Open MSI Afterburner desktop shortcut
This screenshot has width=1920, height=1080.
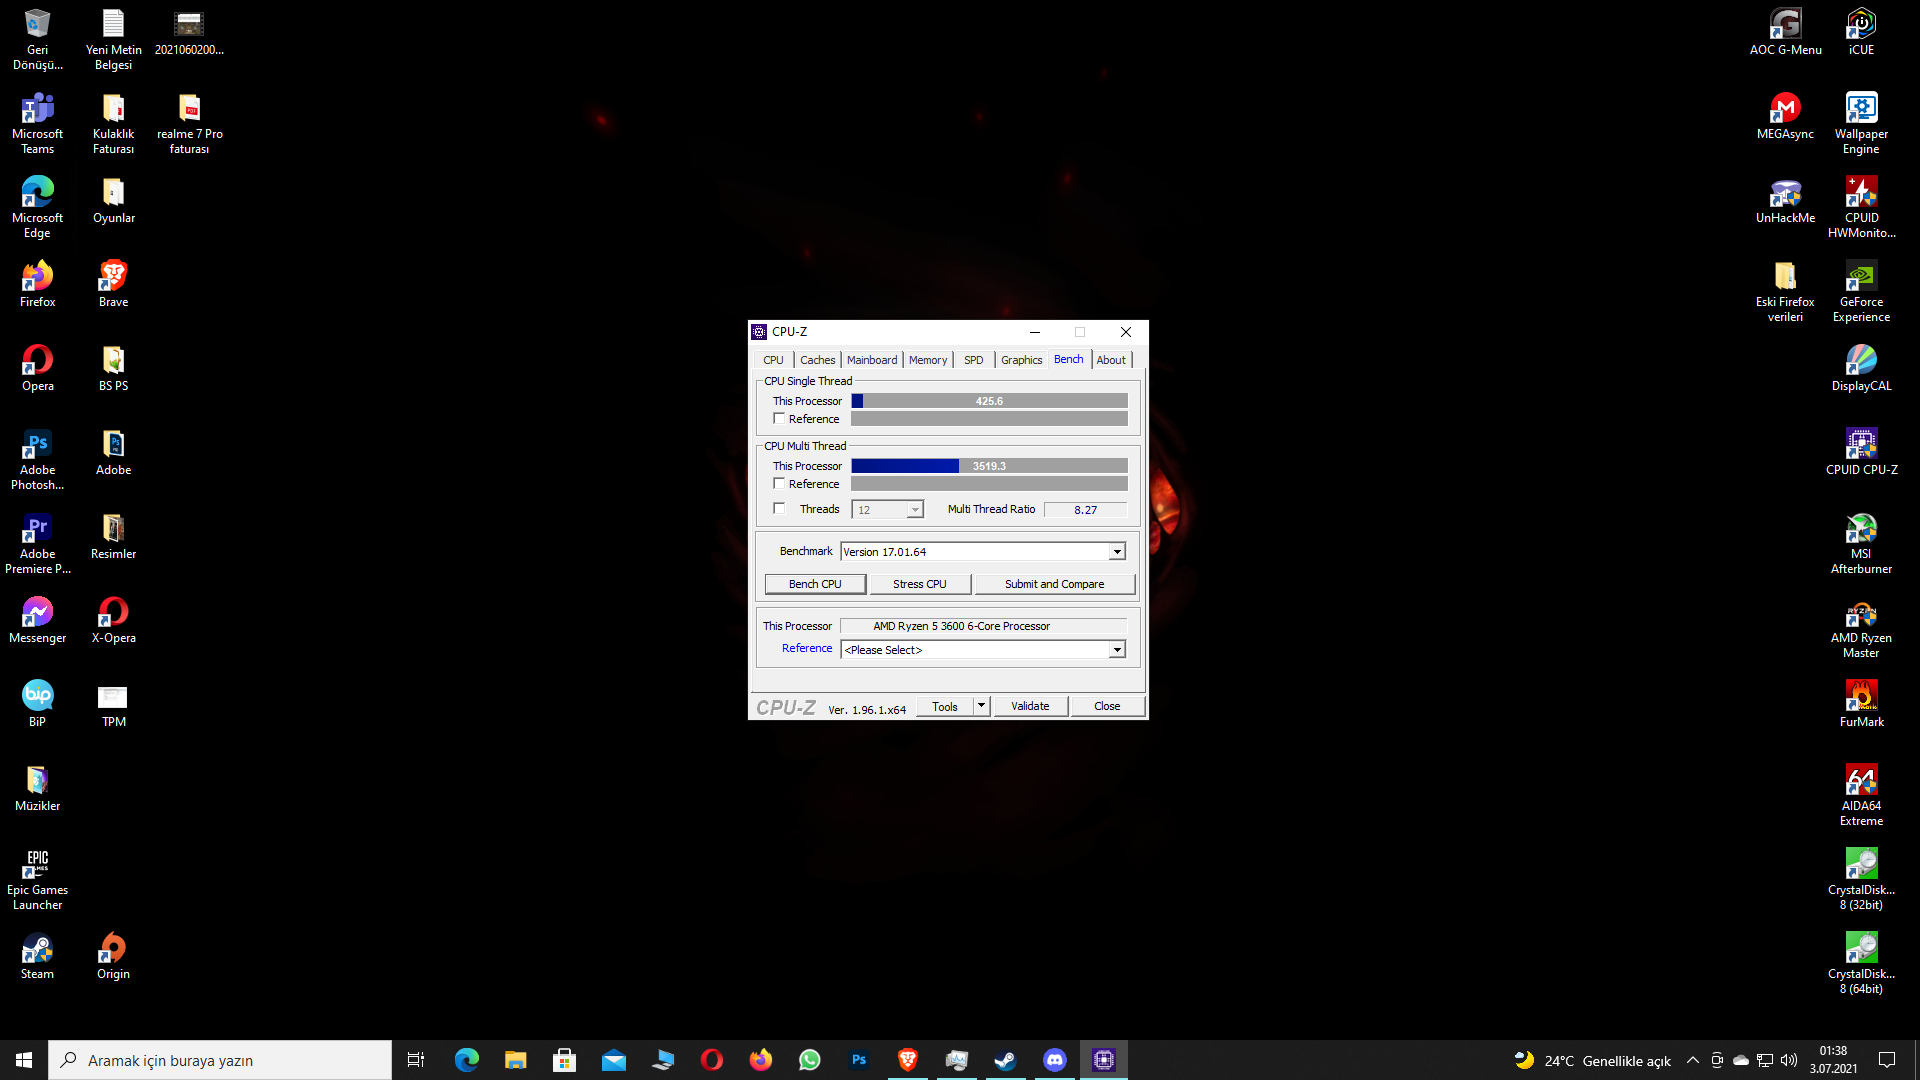pos(1861,544)
